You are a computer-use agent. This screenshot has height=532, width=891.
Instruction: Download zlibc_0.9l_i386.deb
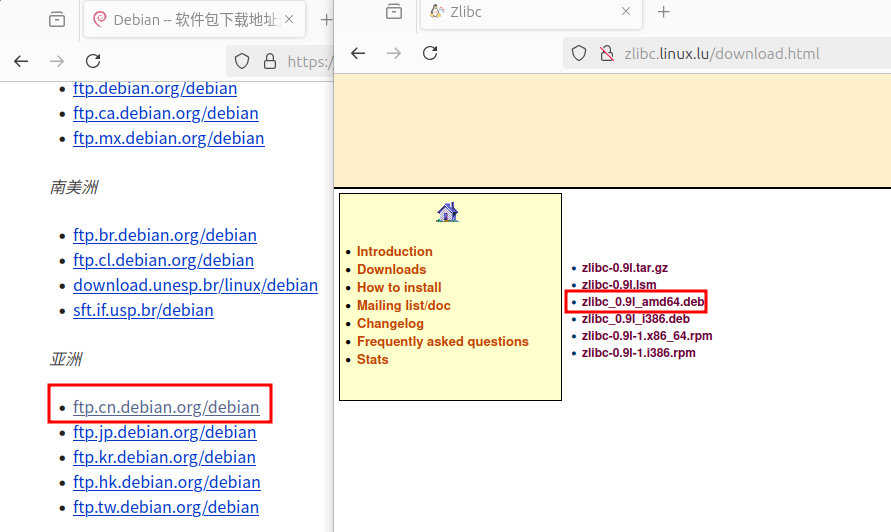coord(635,319)
